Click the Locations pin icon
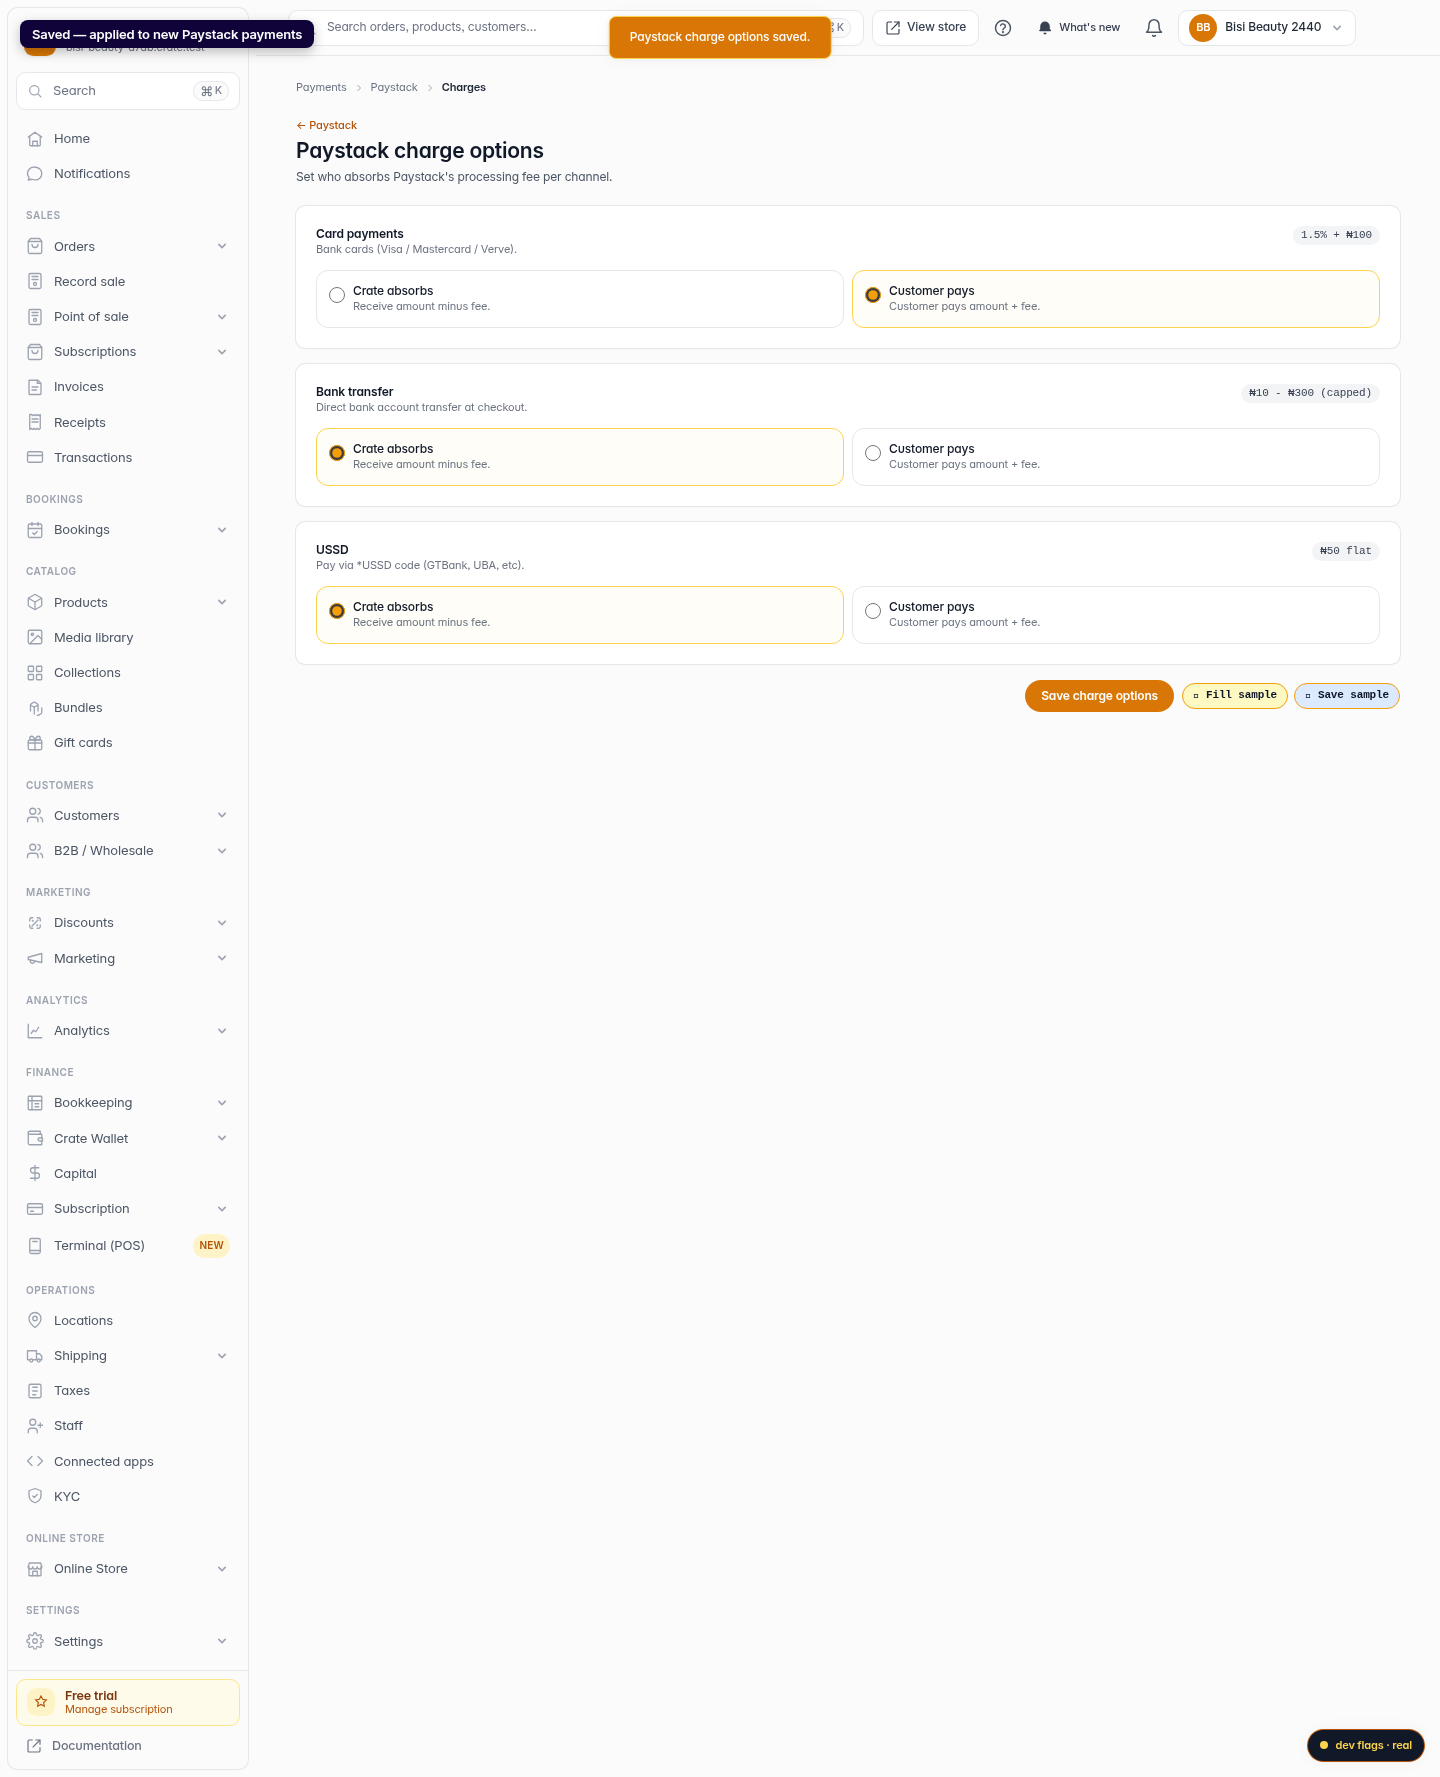This screenshot has width=1440, height=1777. (35, 1321)
